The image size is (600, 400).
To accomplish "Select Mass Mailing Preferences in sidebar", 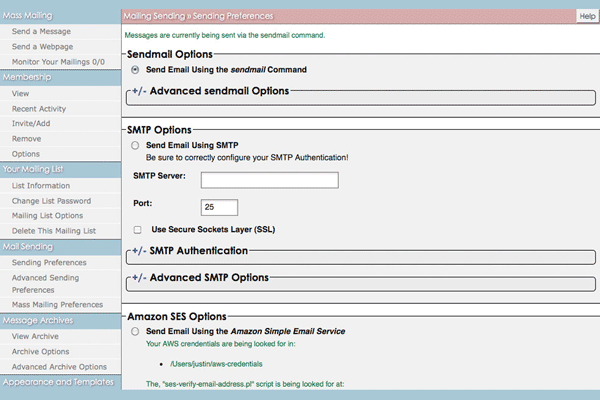I will coord(56,304).
